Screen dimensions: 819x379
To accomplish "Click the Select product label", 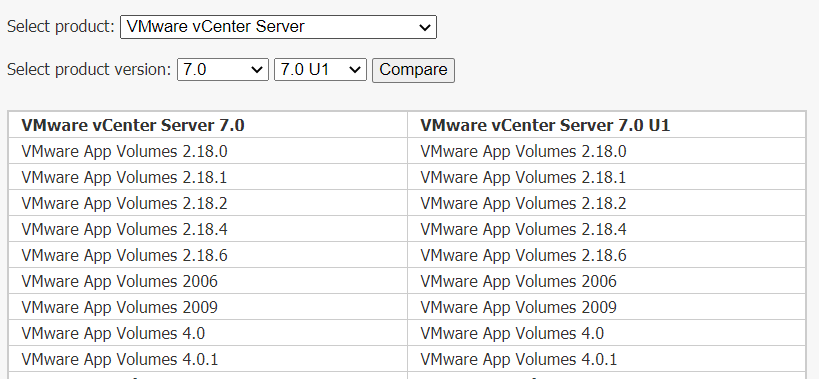I will pos(61,27).
